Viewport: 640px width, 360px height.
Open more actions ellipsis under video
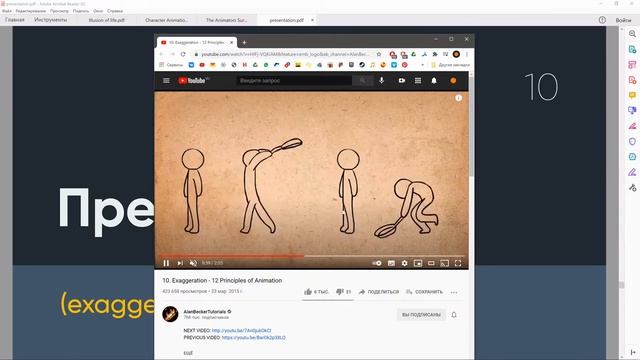pyautogui.click(x=454, y=292)
